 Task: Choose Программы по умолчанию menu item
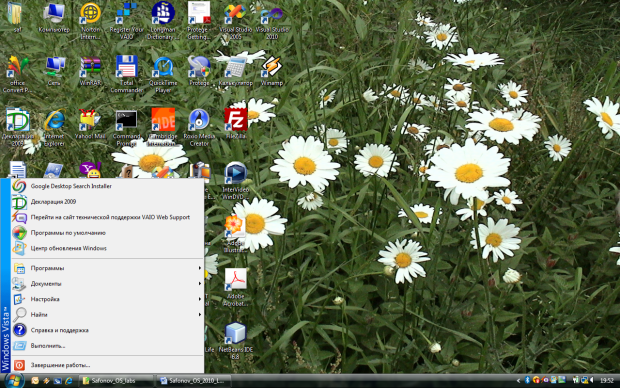pyautogui.click(x=108, y=233)
